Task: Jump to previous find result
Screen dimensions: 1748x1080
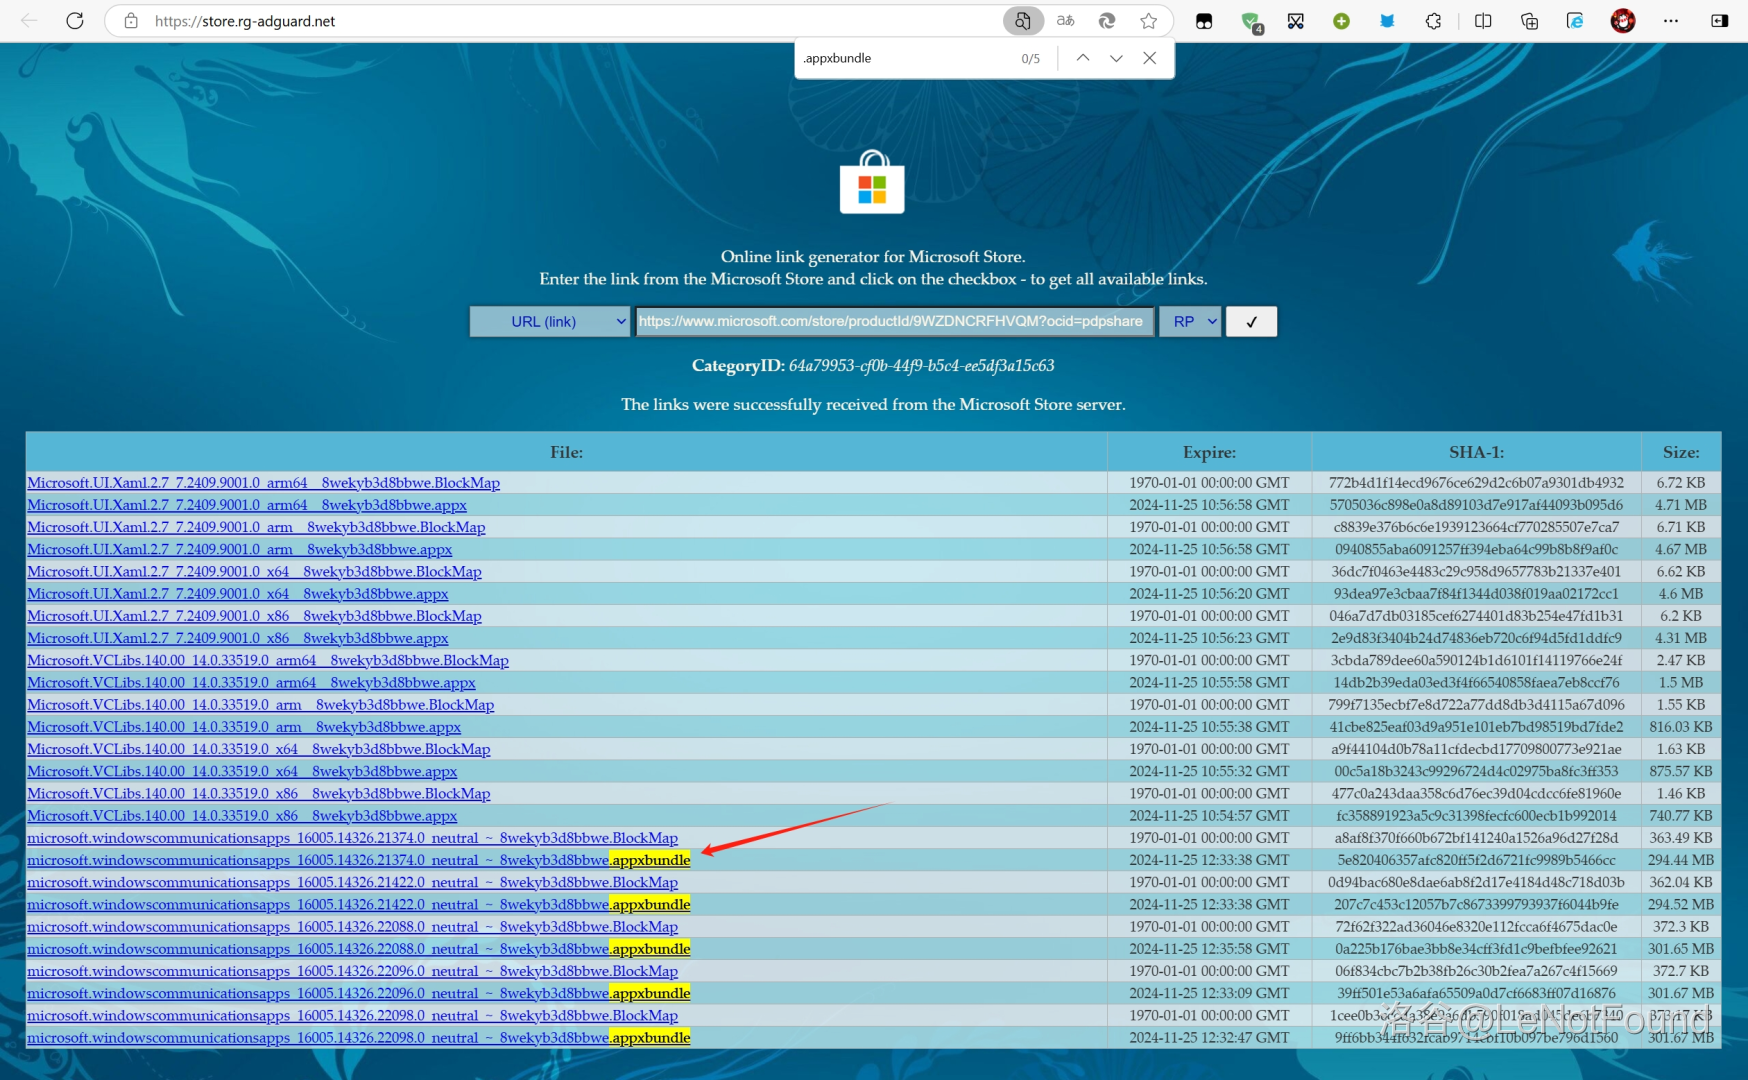Action: pos(1083,58)
